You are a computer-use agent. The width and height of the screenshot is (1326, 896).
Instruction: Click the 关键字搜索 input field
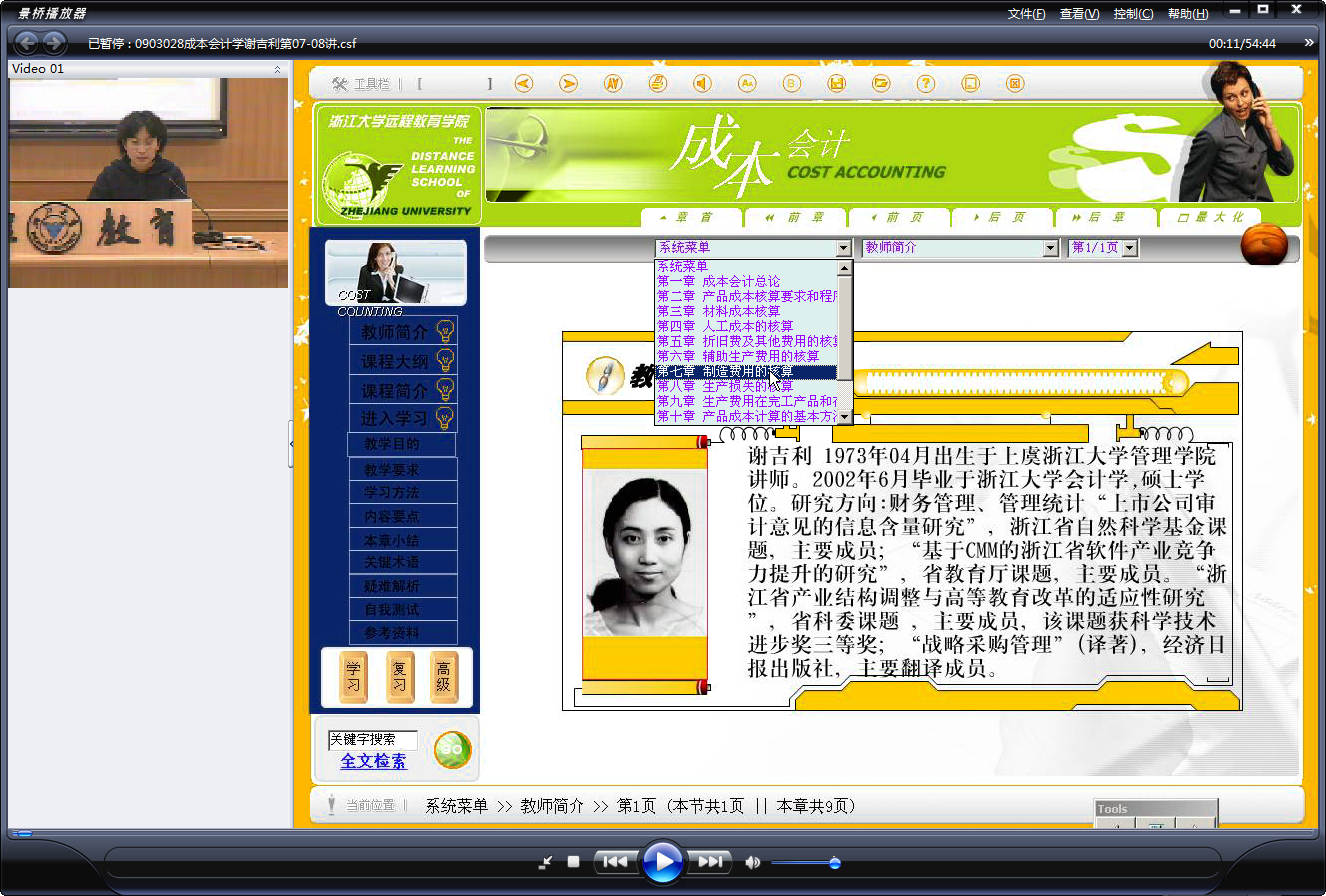(x=373, y=740)
